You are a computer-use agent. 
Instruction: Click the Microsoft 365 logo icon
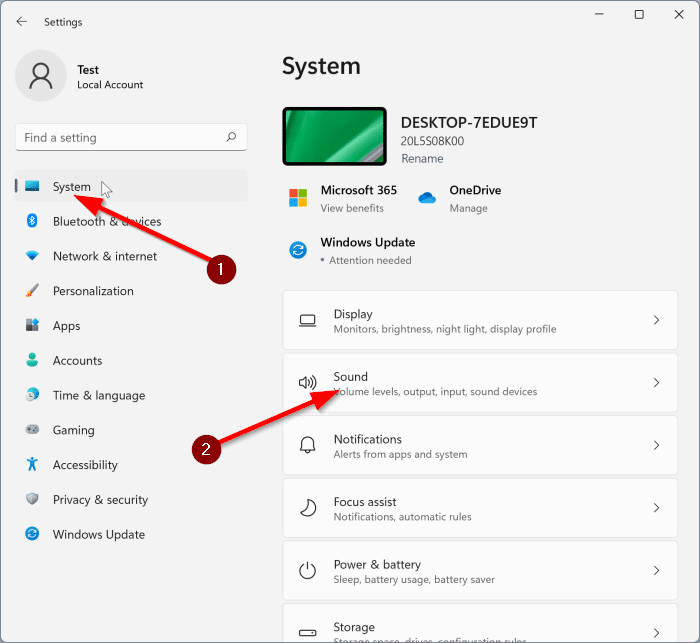pos(298,198)
